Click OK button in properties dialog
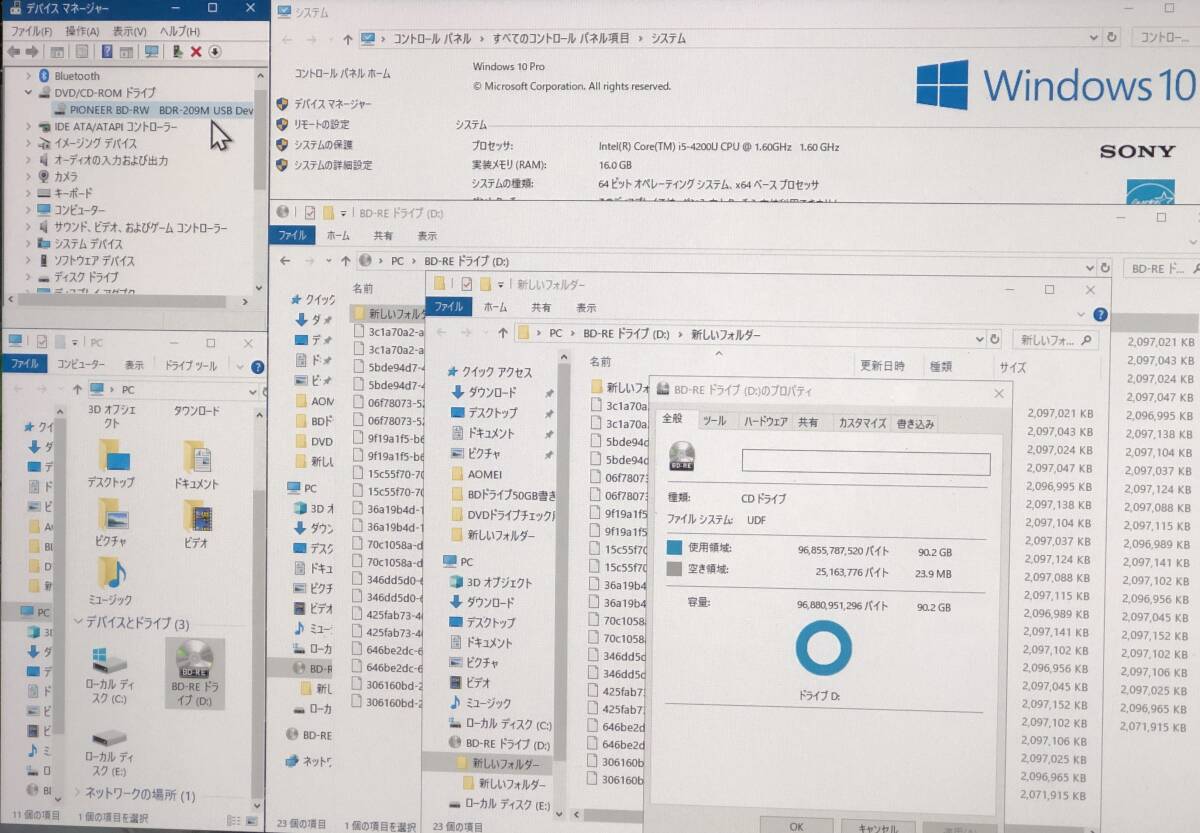The image size is (1200, 833). point(797,825)
